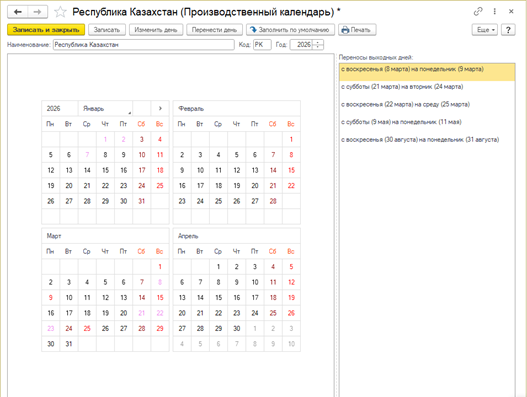The height and width of the screenshot is (397, 527).
Task: Select January 1 in the calendar
Action: pos(106,140)
